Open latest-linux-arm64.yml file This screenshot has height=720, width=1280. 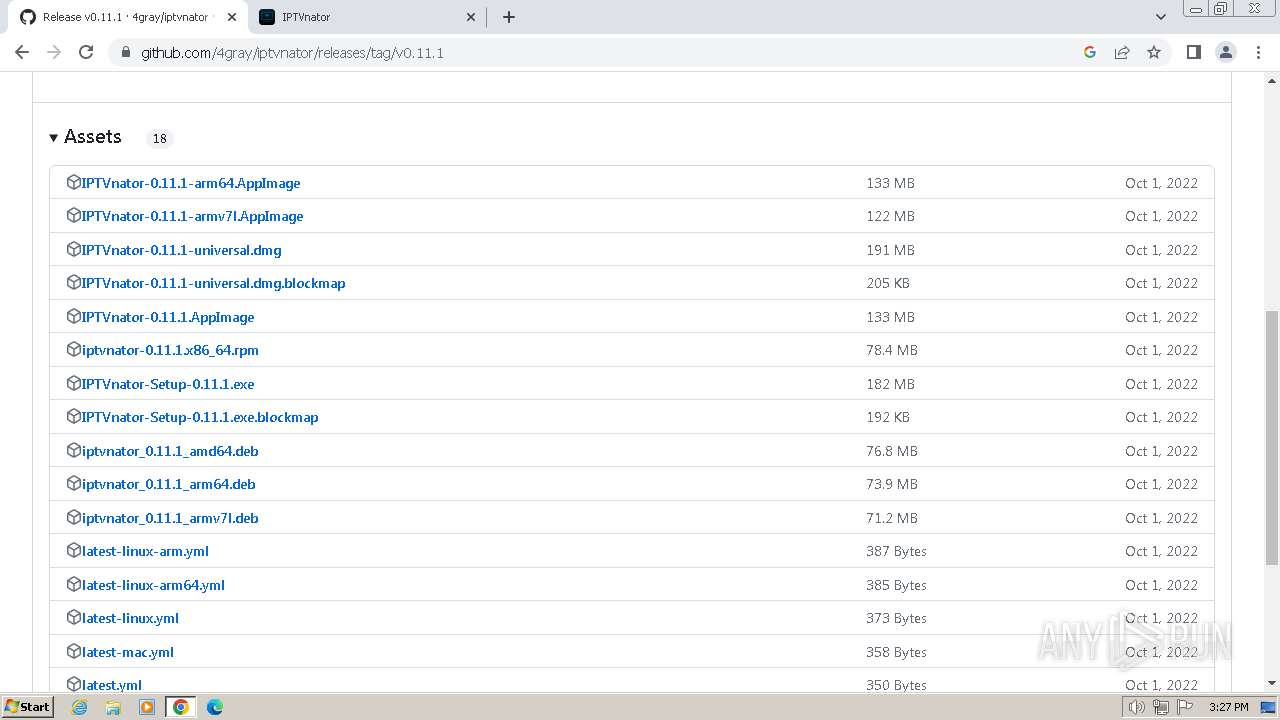coord(153,585)
